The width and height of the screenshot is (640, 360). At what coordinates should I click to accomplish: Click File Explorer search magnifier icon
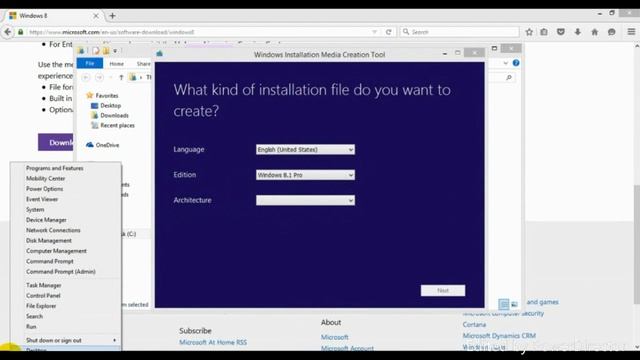[x=509, y=77]
